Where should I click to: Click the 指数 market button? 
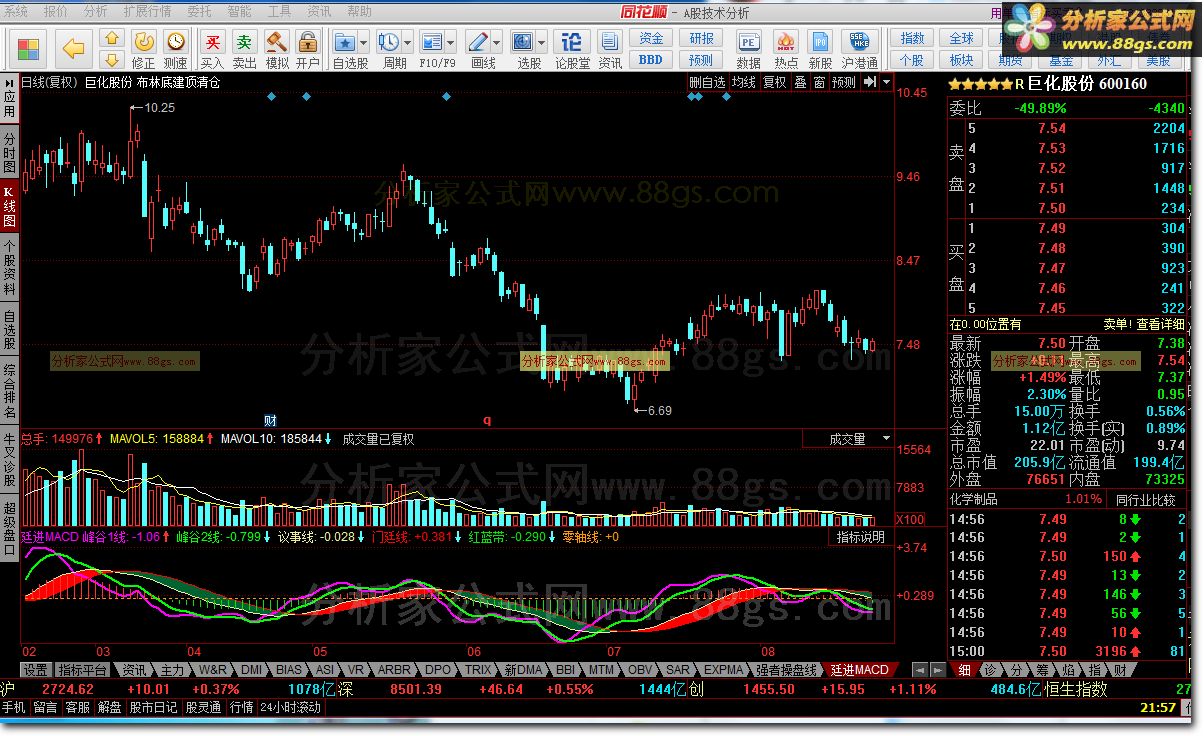912,38
